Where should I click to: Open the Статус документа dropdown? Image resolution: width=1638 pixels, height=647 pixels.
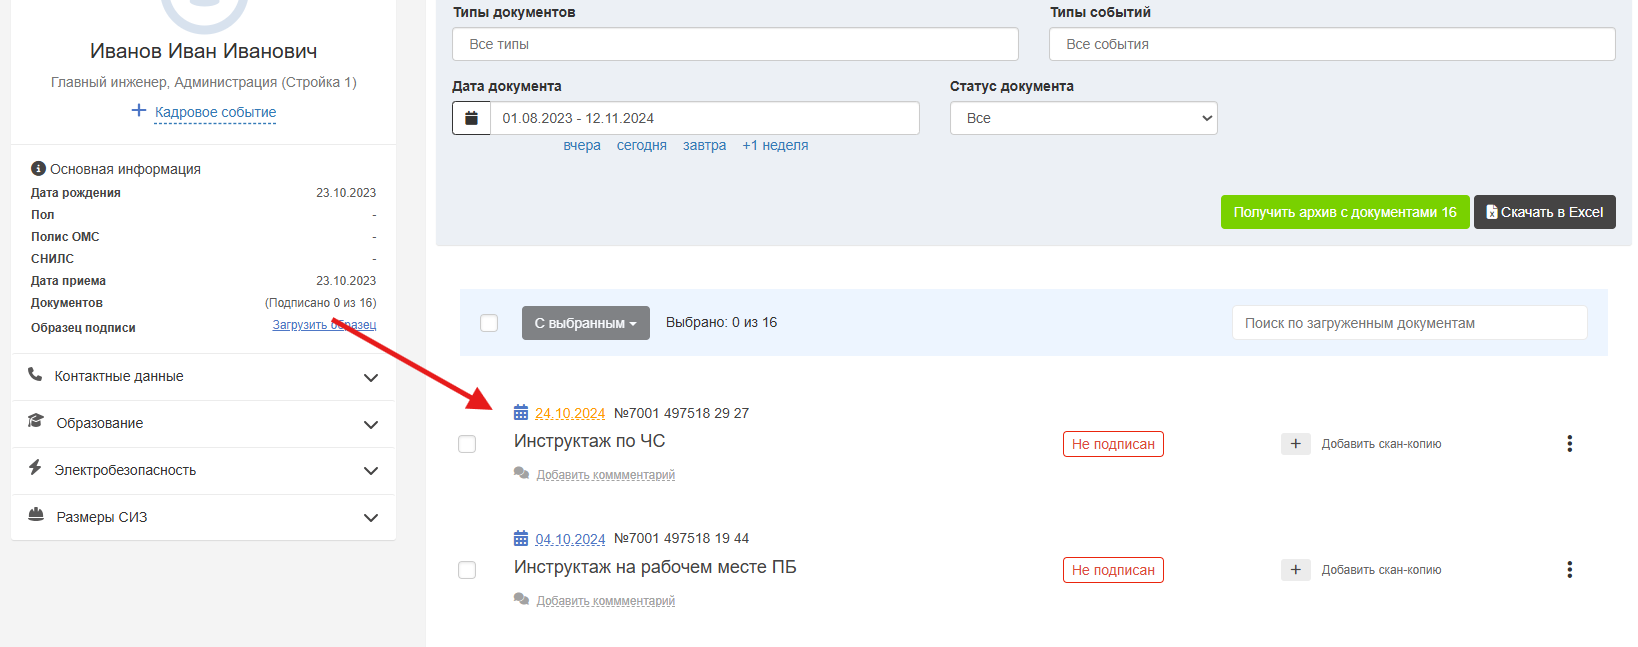tap(1083, 118)
